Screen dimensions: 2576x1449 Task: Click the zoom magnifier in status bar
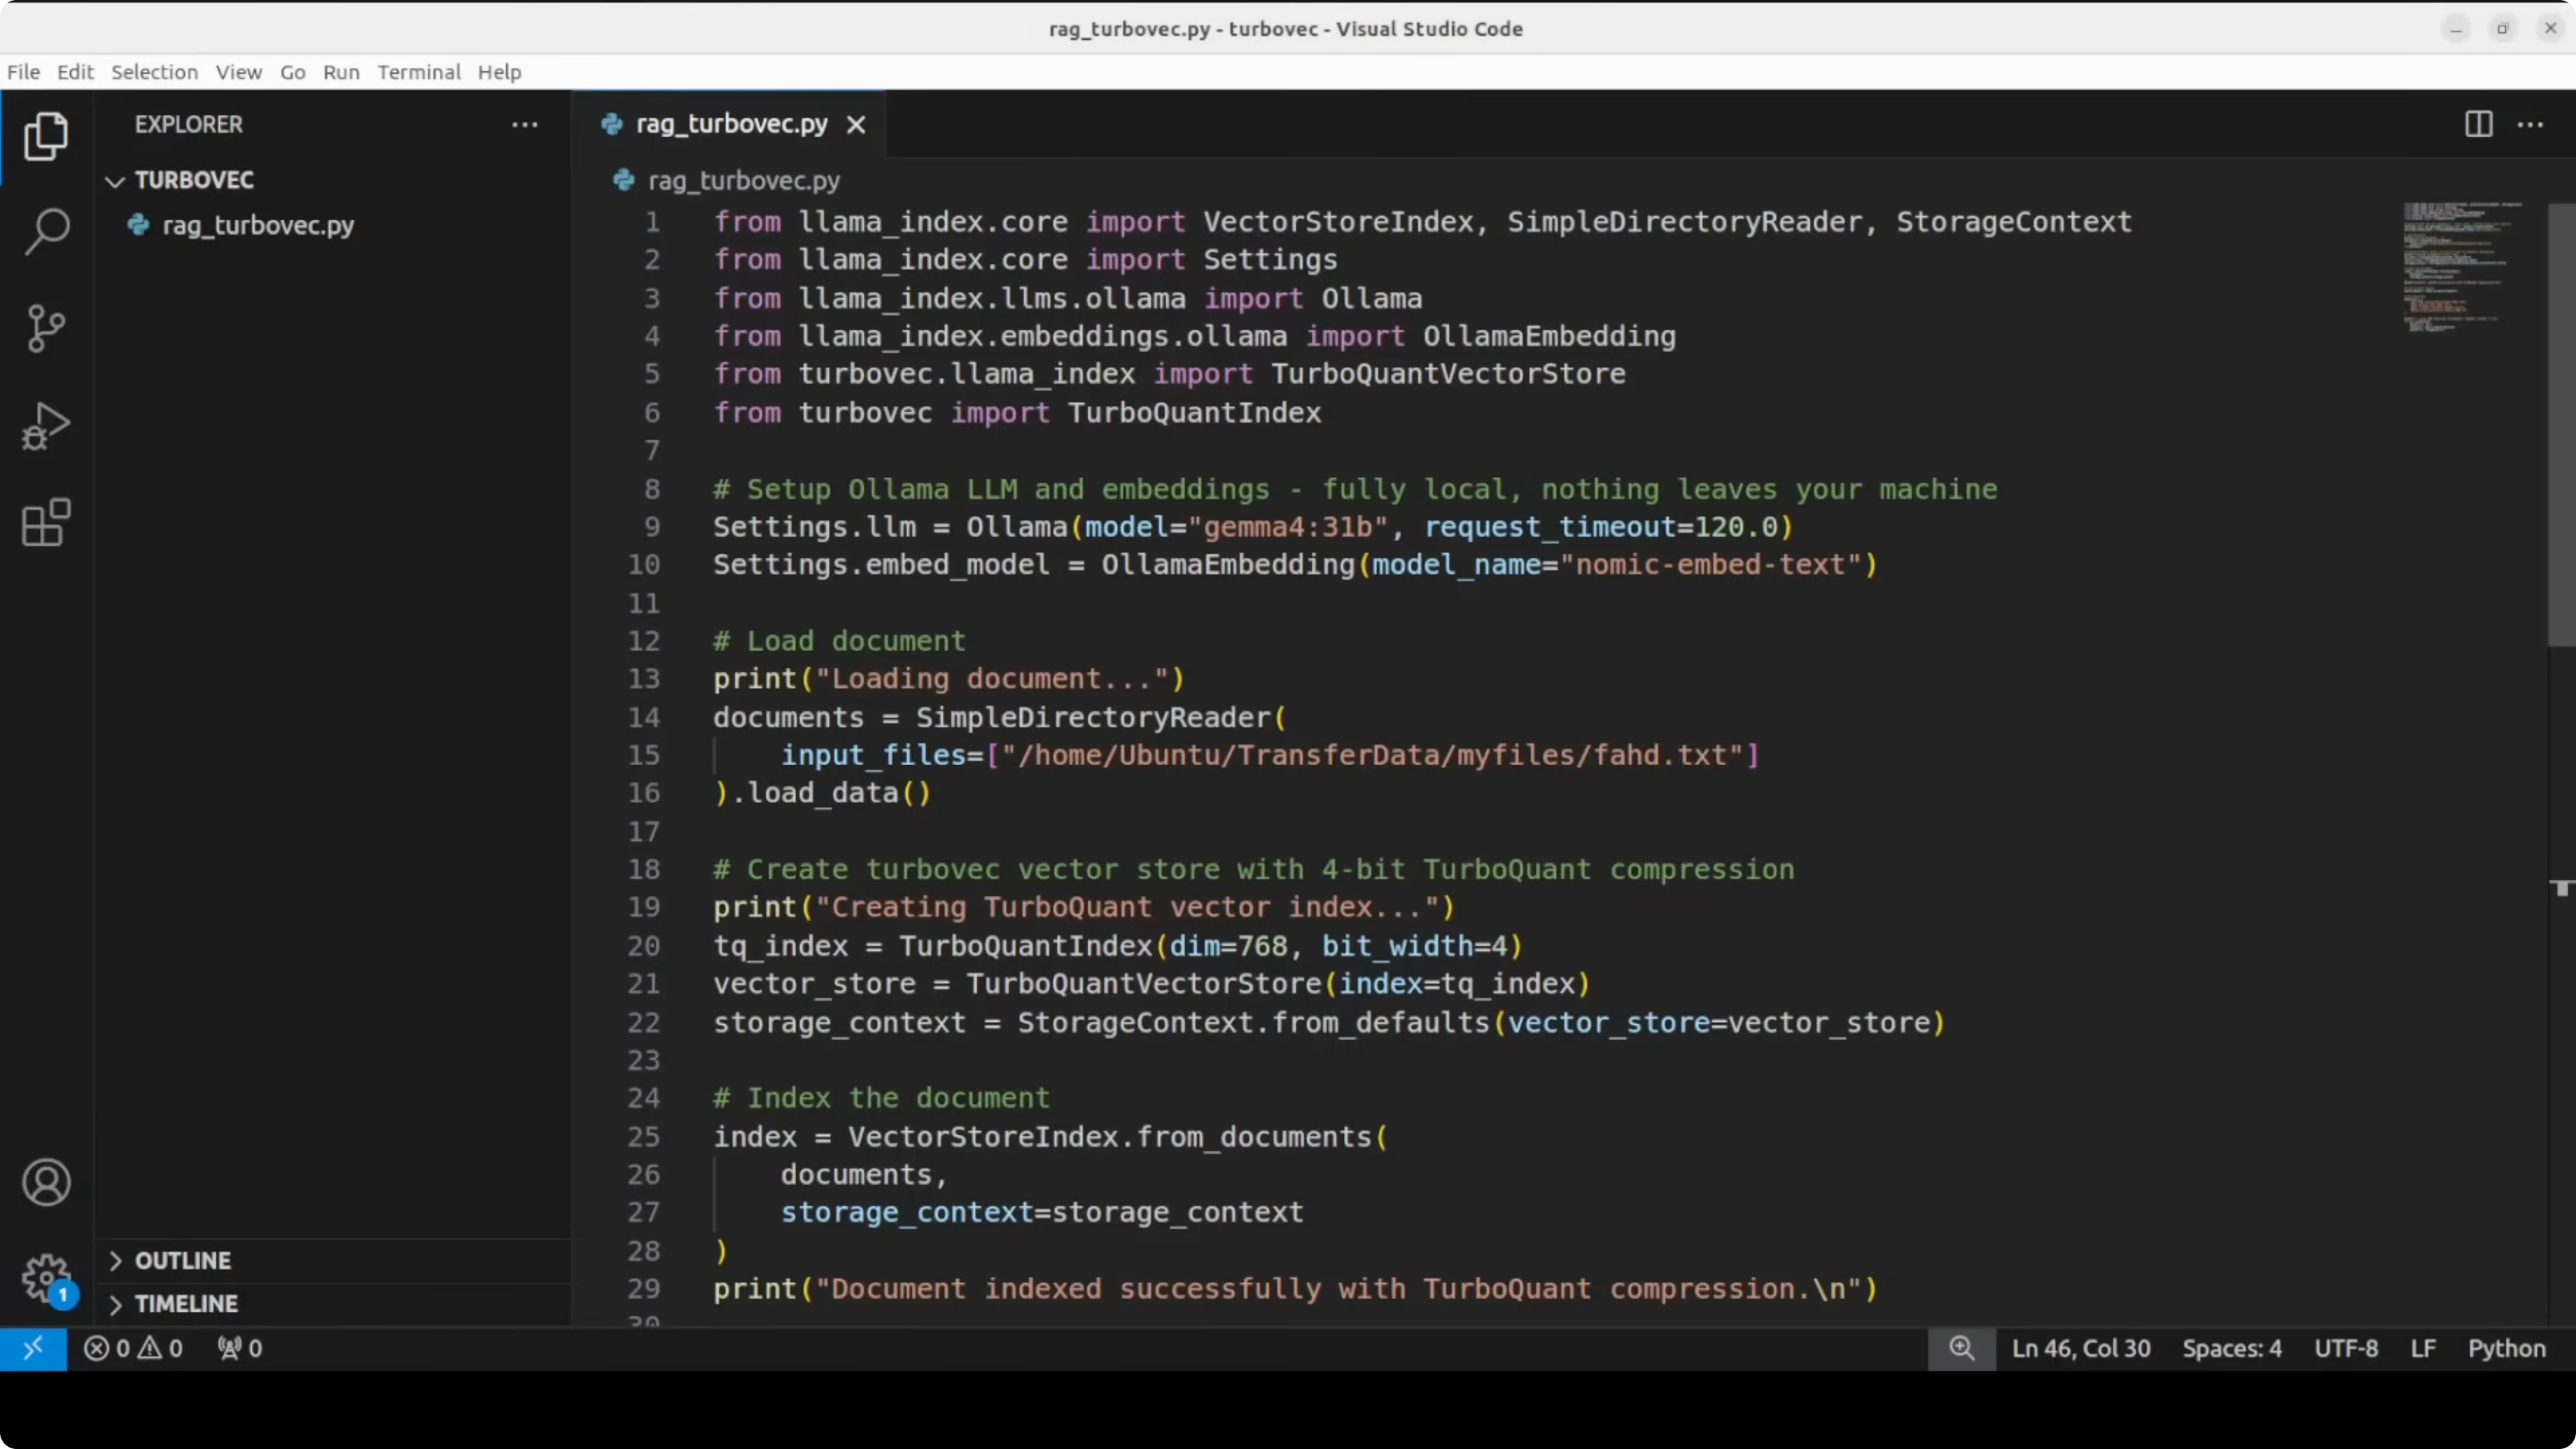point(1961,1348)
